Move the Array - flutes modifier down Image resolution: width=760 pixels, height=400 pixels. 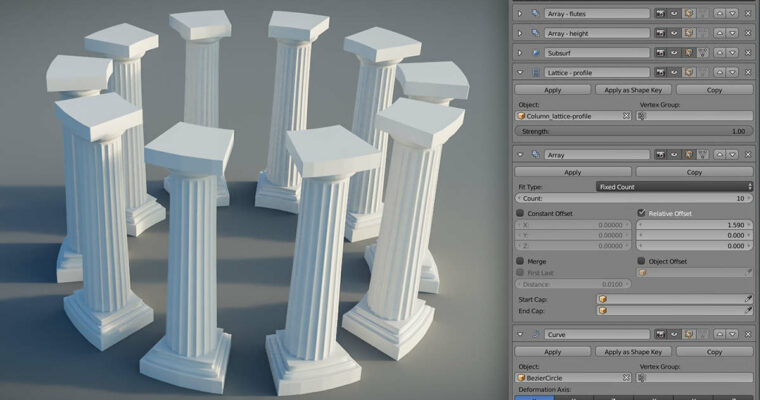[732, 14]
